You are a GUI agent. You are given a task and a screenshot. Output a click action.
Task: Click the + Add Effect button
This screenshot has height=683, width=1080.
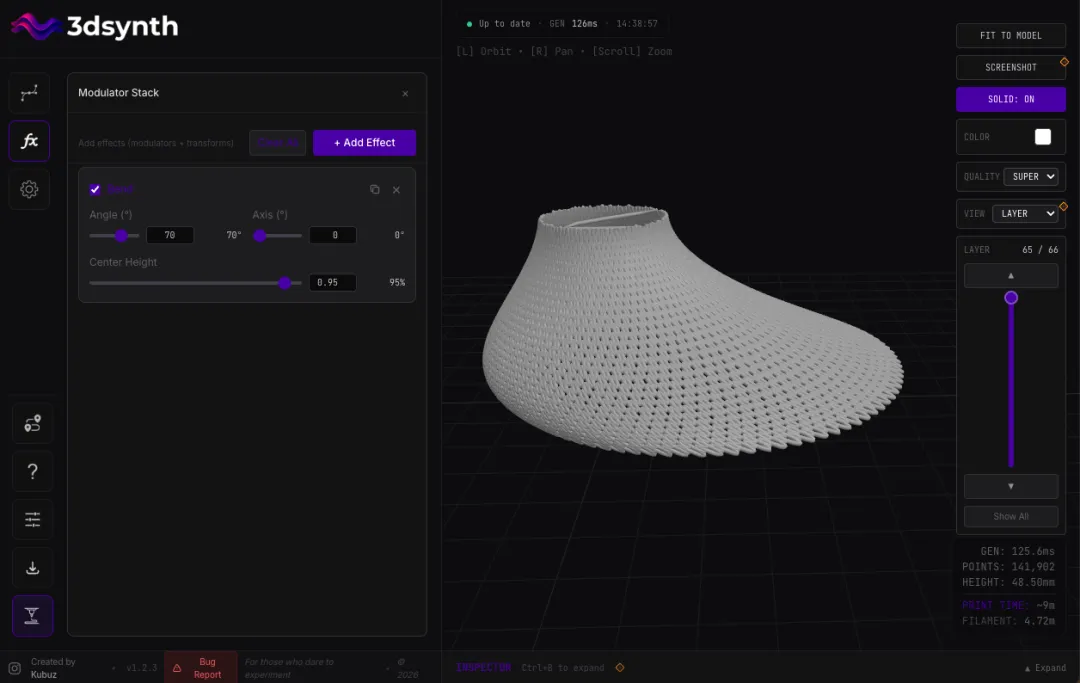pyautogui.click(x=364, y=143)
